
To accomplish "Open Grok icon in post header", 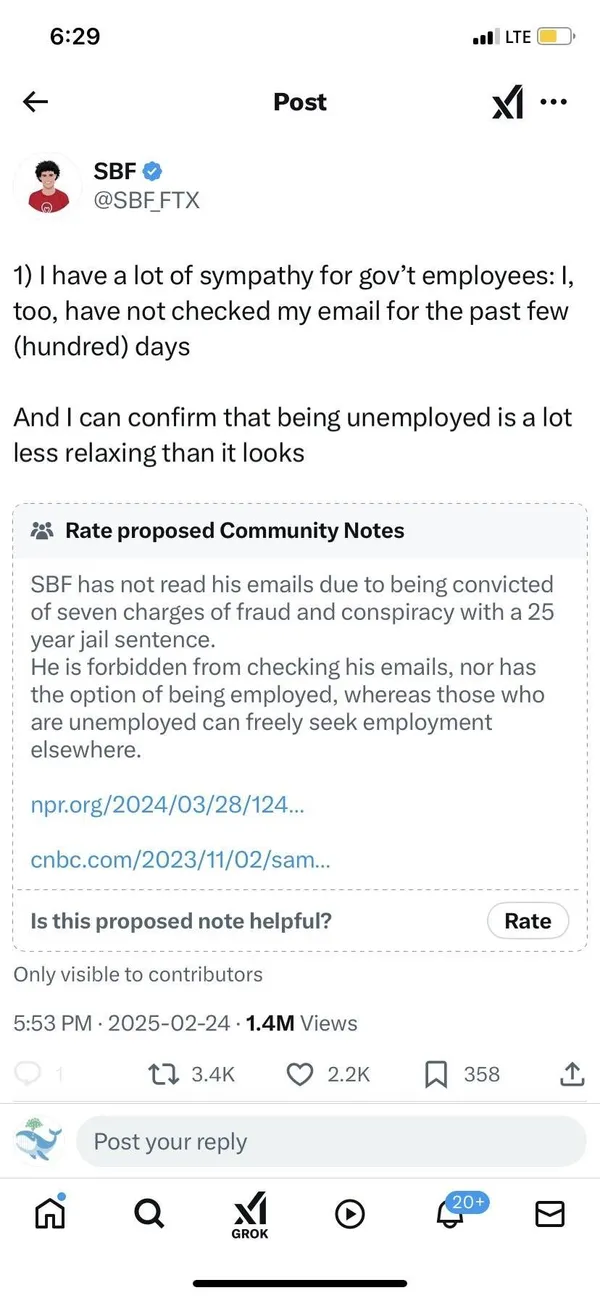I will (x=508, y=102).
